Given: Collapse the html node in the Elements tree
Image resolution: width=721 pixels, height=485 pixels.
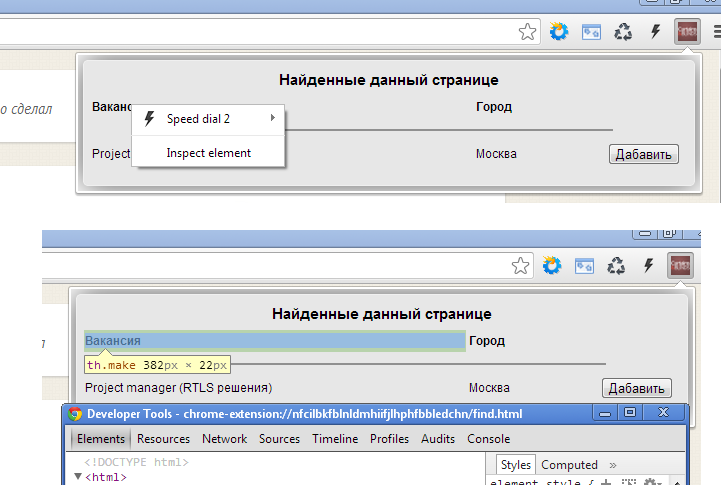Looking at the screenshot, I should (x=78, y=477).
